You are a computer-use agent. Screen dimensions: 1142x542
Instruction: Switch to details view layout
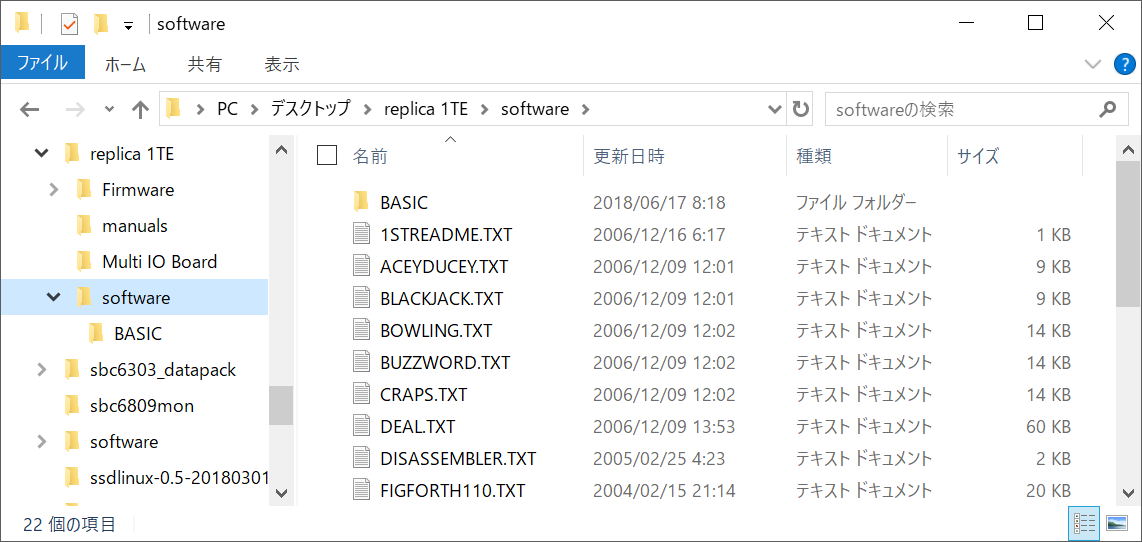[x=1086, y=523]
